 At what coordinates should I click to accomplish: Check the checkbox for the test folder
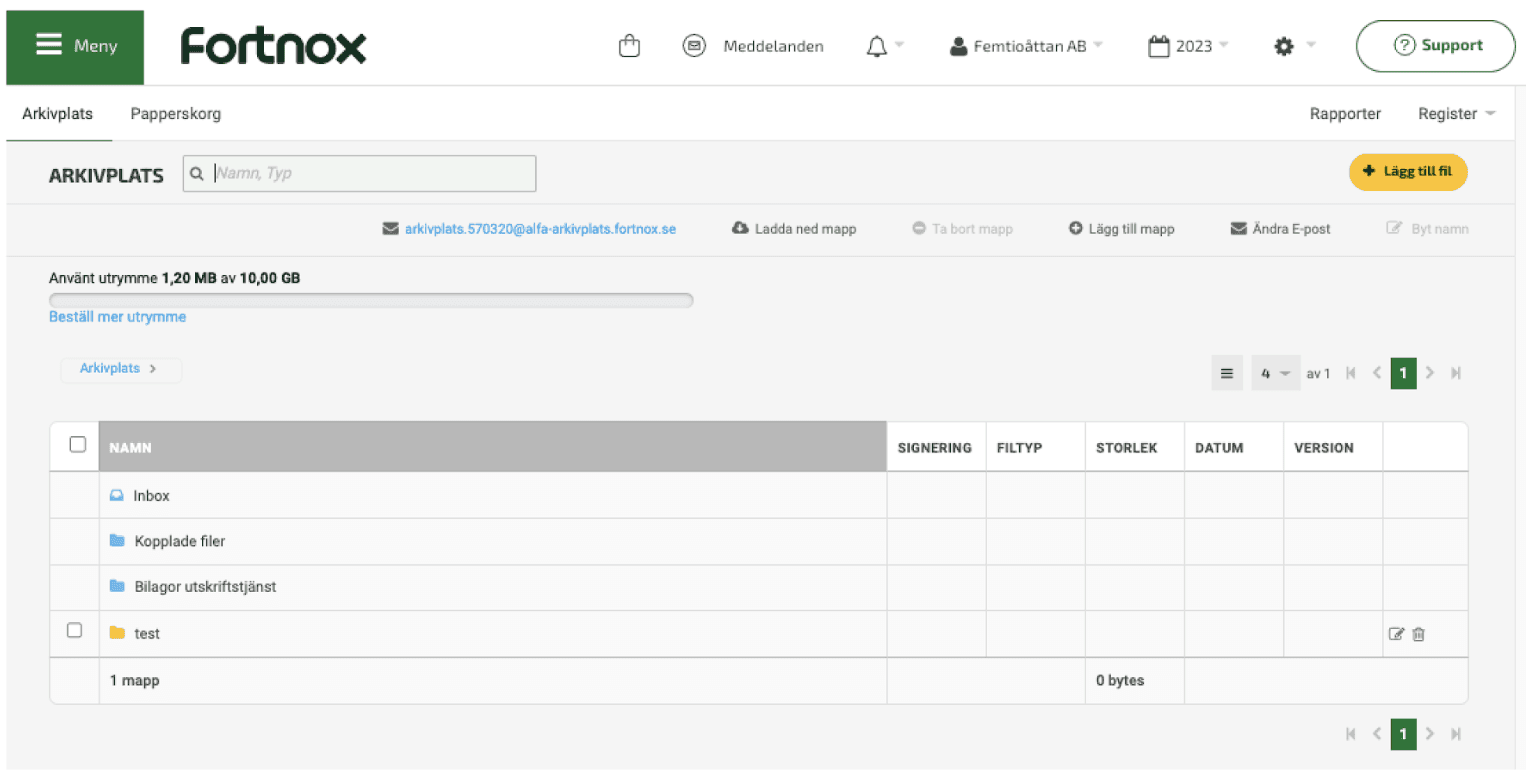tap(74, 631)
